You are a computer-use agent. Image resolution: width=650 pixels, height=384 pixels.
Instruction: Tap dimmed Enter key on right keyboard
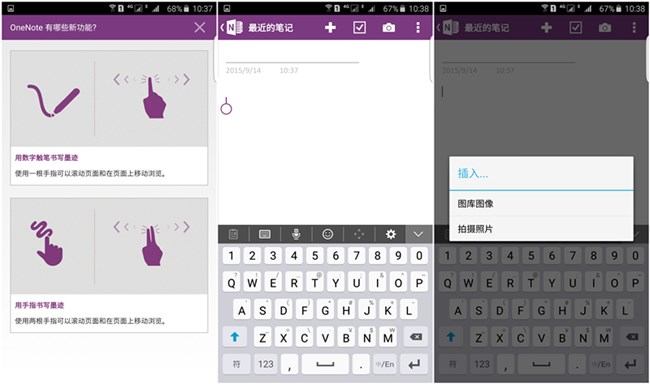point(631,365)
